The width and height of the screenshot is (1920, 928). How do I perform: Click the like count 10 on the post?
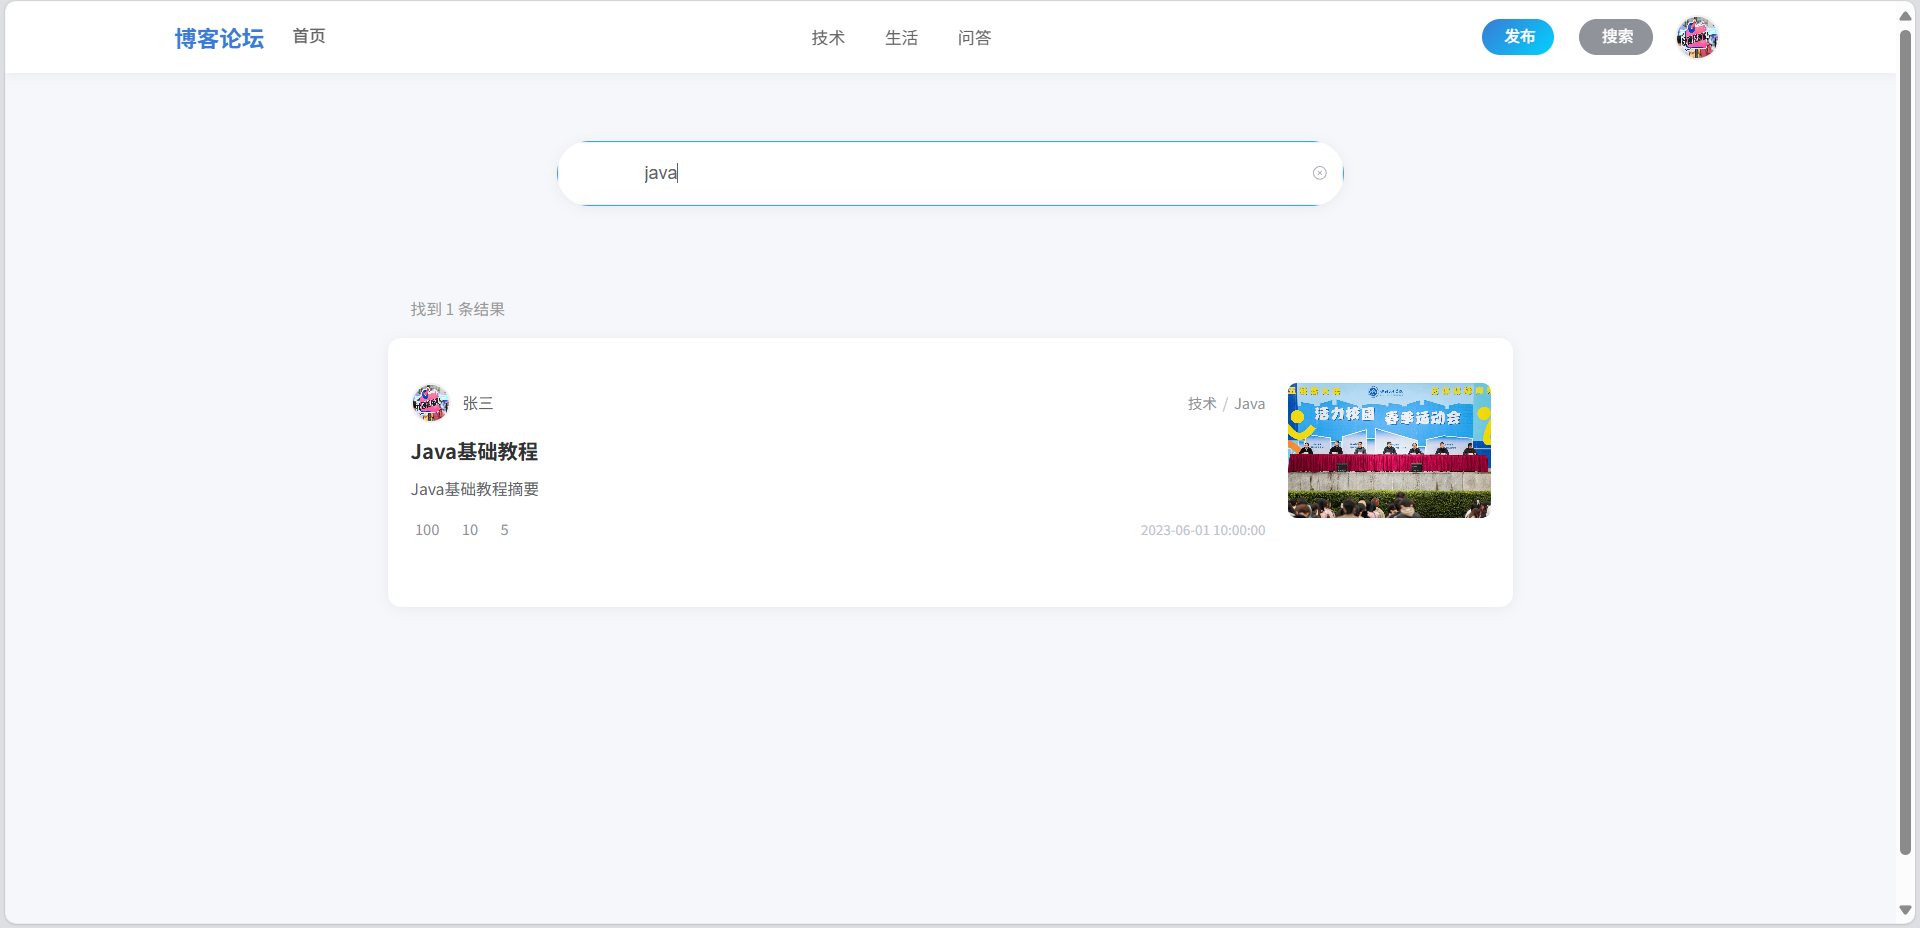pos(469,530)
